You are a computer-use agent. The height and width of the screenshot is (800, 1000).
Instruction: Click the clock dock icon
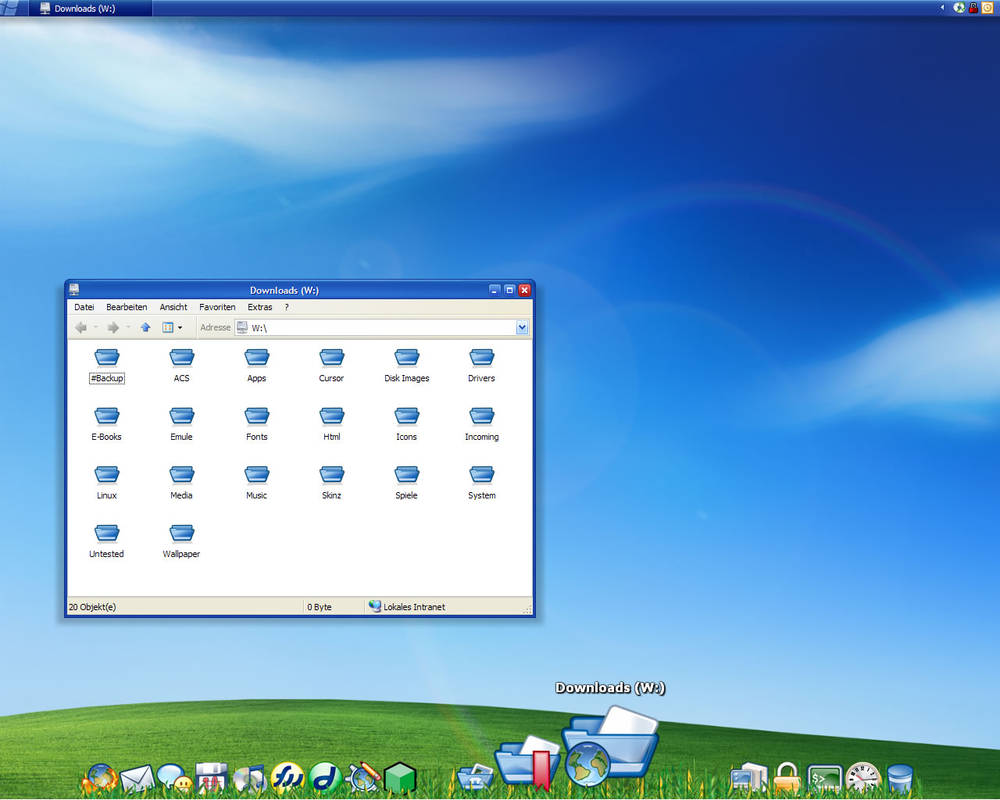863,777
